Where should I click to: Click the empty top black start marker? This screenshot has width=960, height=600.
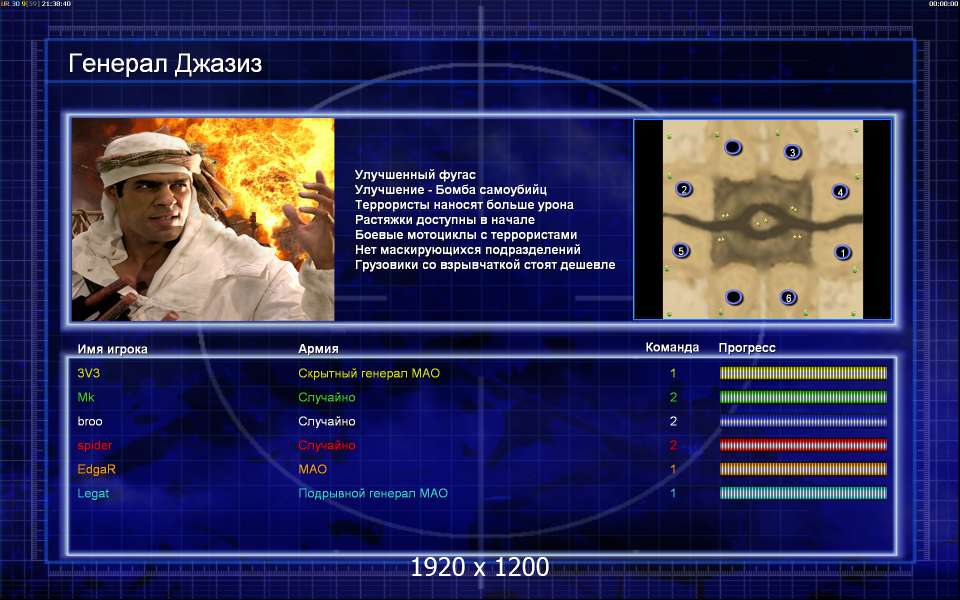click(733, 148)
